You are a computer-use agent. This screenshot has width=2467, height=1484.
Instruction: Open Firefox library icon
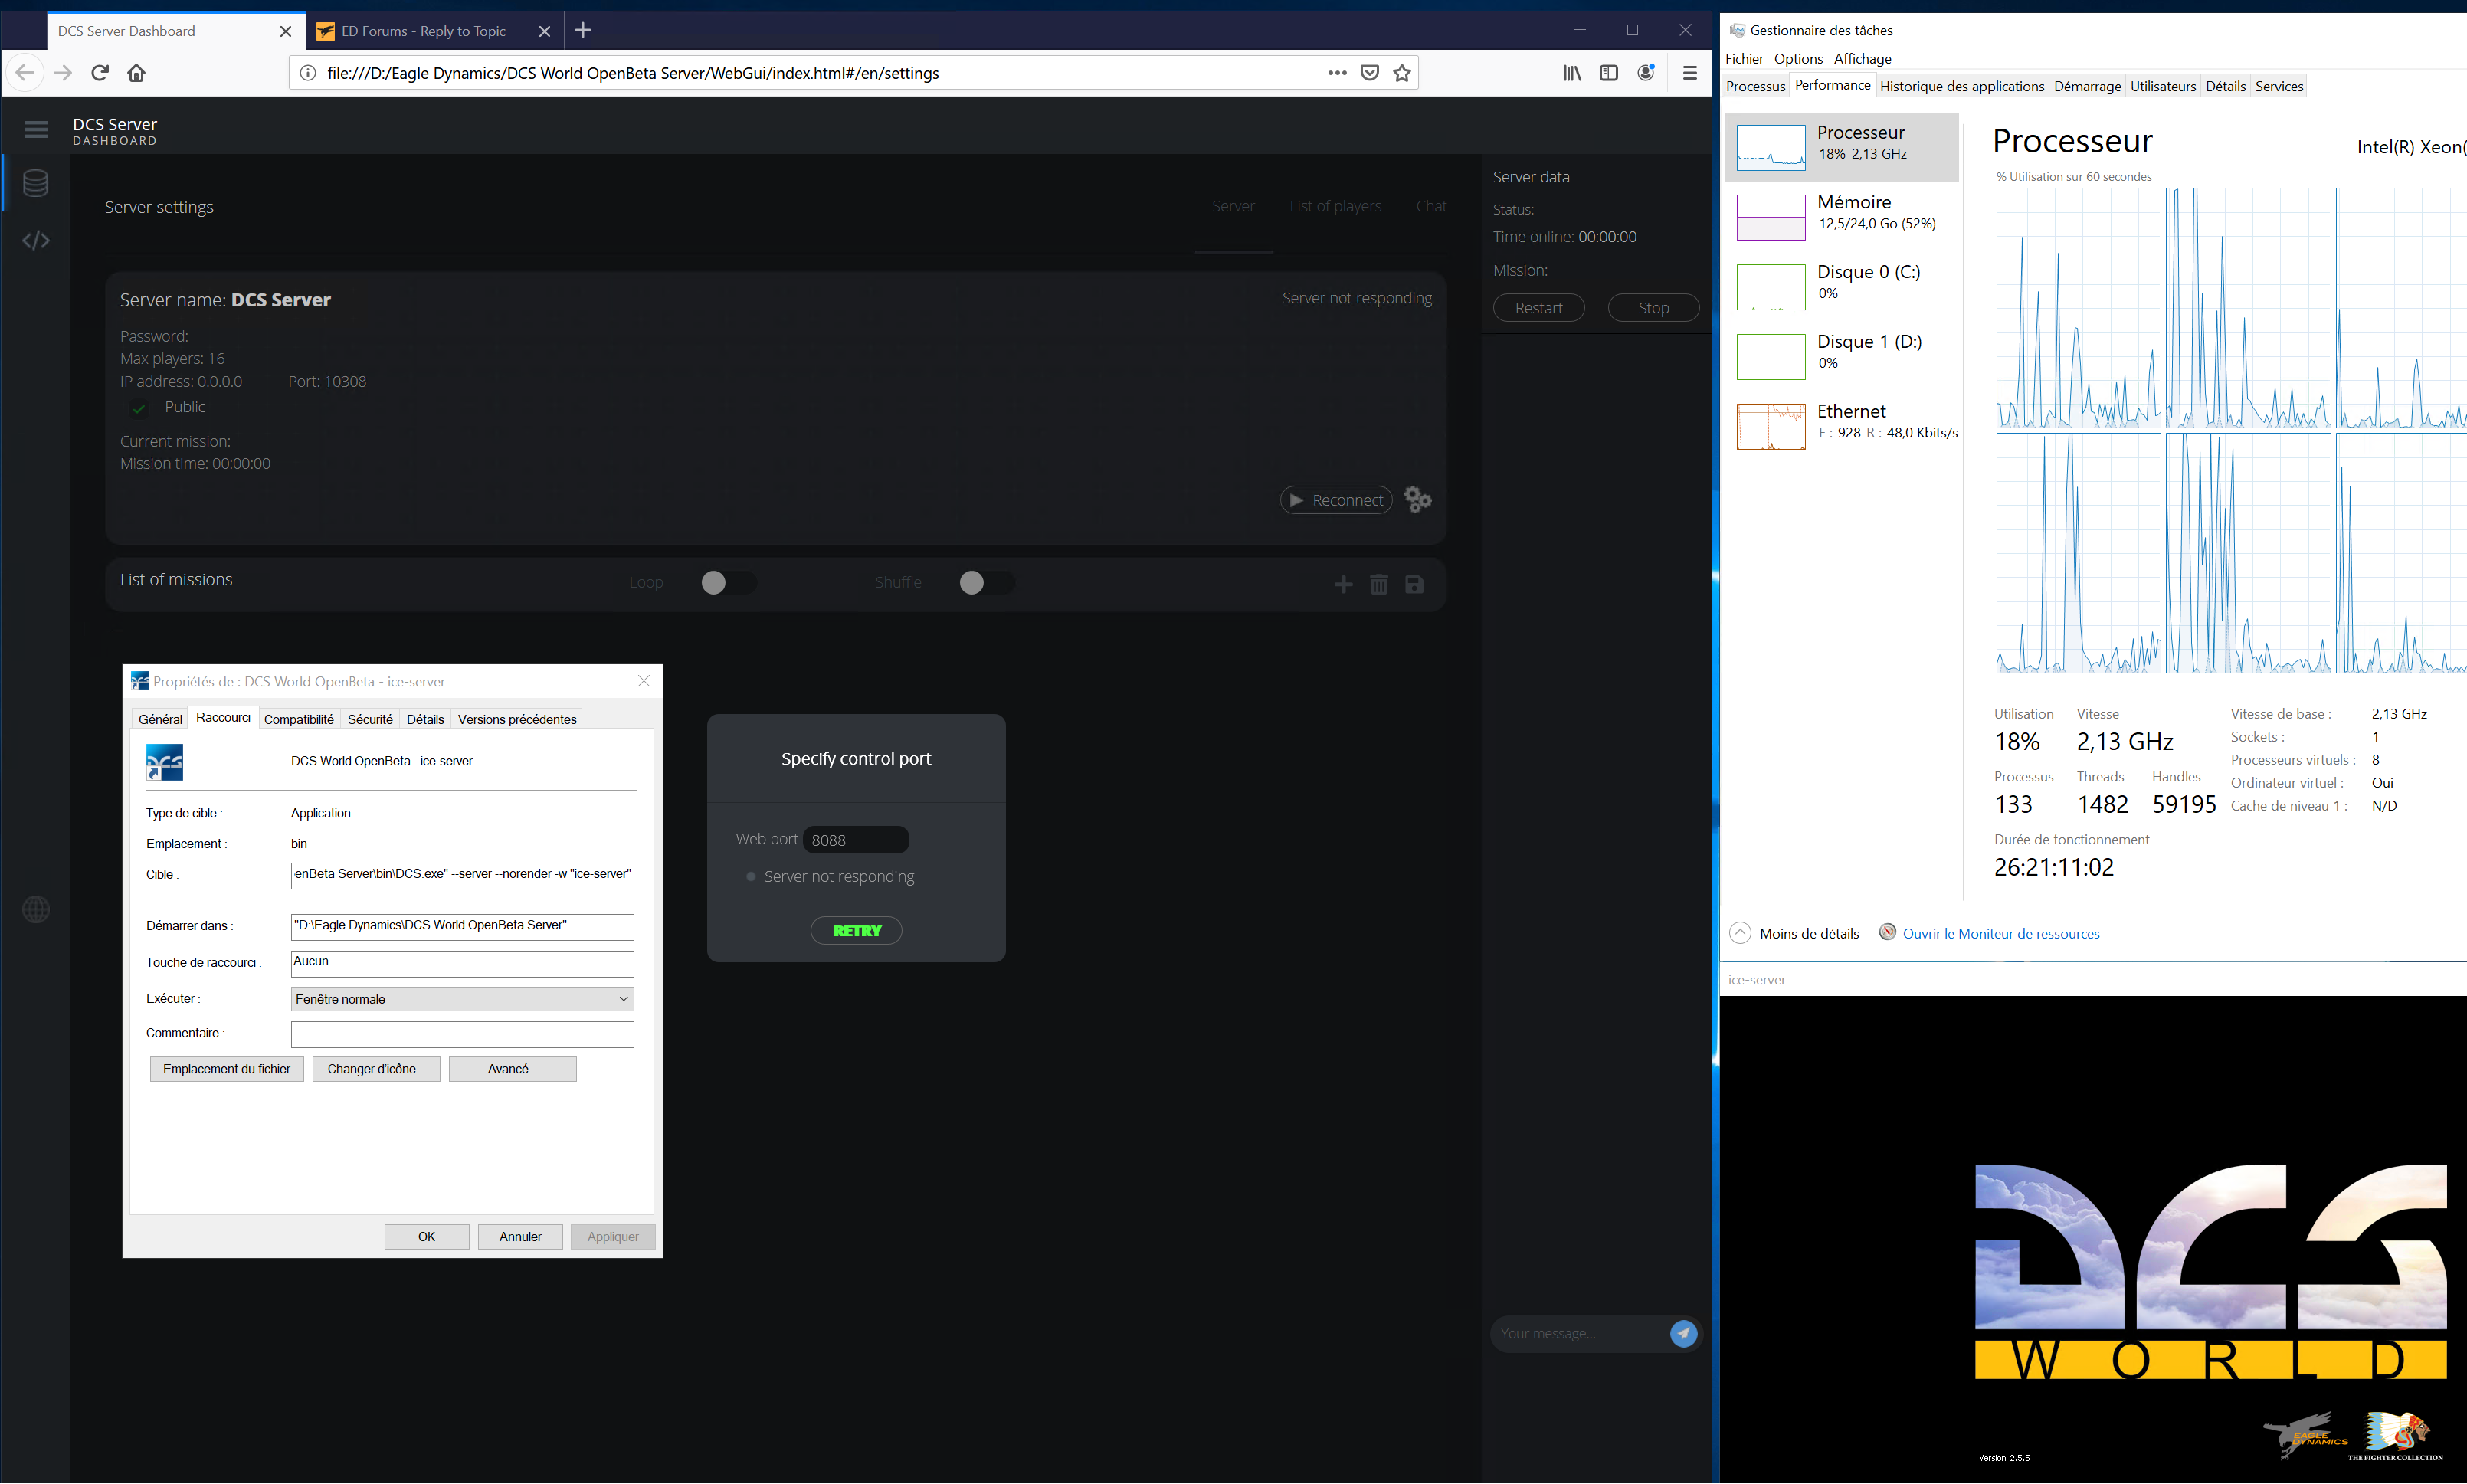[1572, 73]
